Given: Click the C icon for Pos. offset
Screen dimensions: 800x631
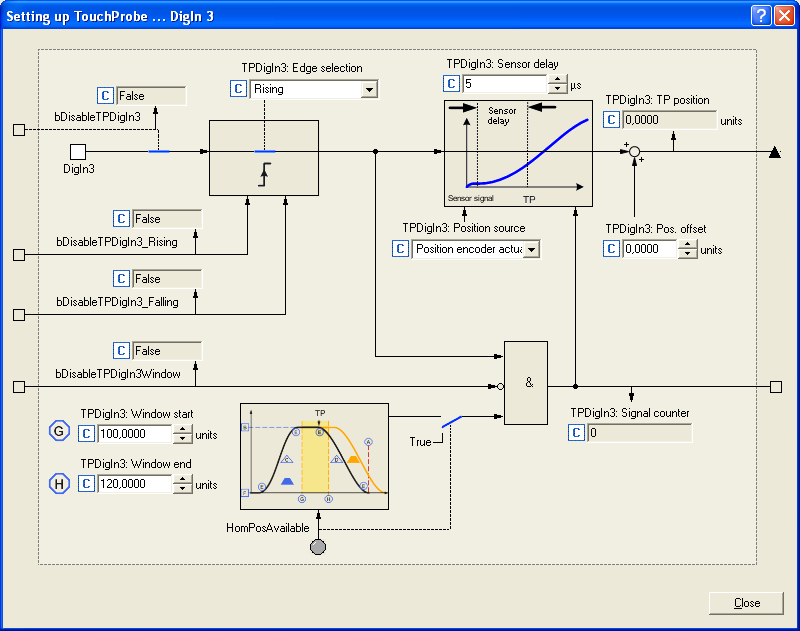Looking at the screenshot, I should click(x=612, y=249).
